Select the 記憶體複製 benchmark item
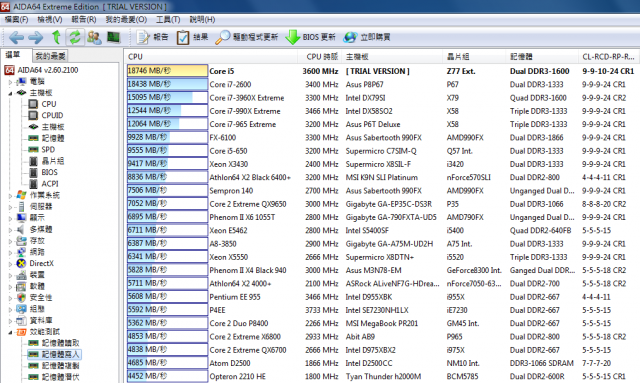The width and height of the screenshot is (640, 383). [53, 366]
